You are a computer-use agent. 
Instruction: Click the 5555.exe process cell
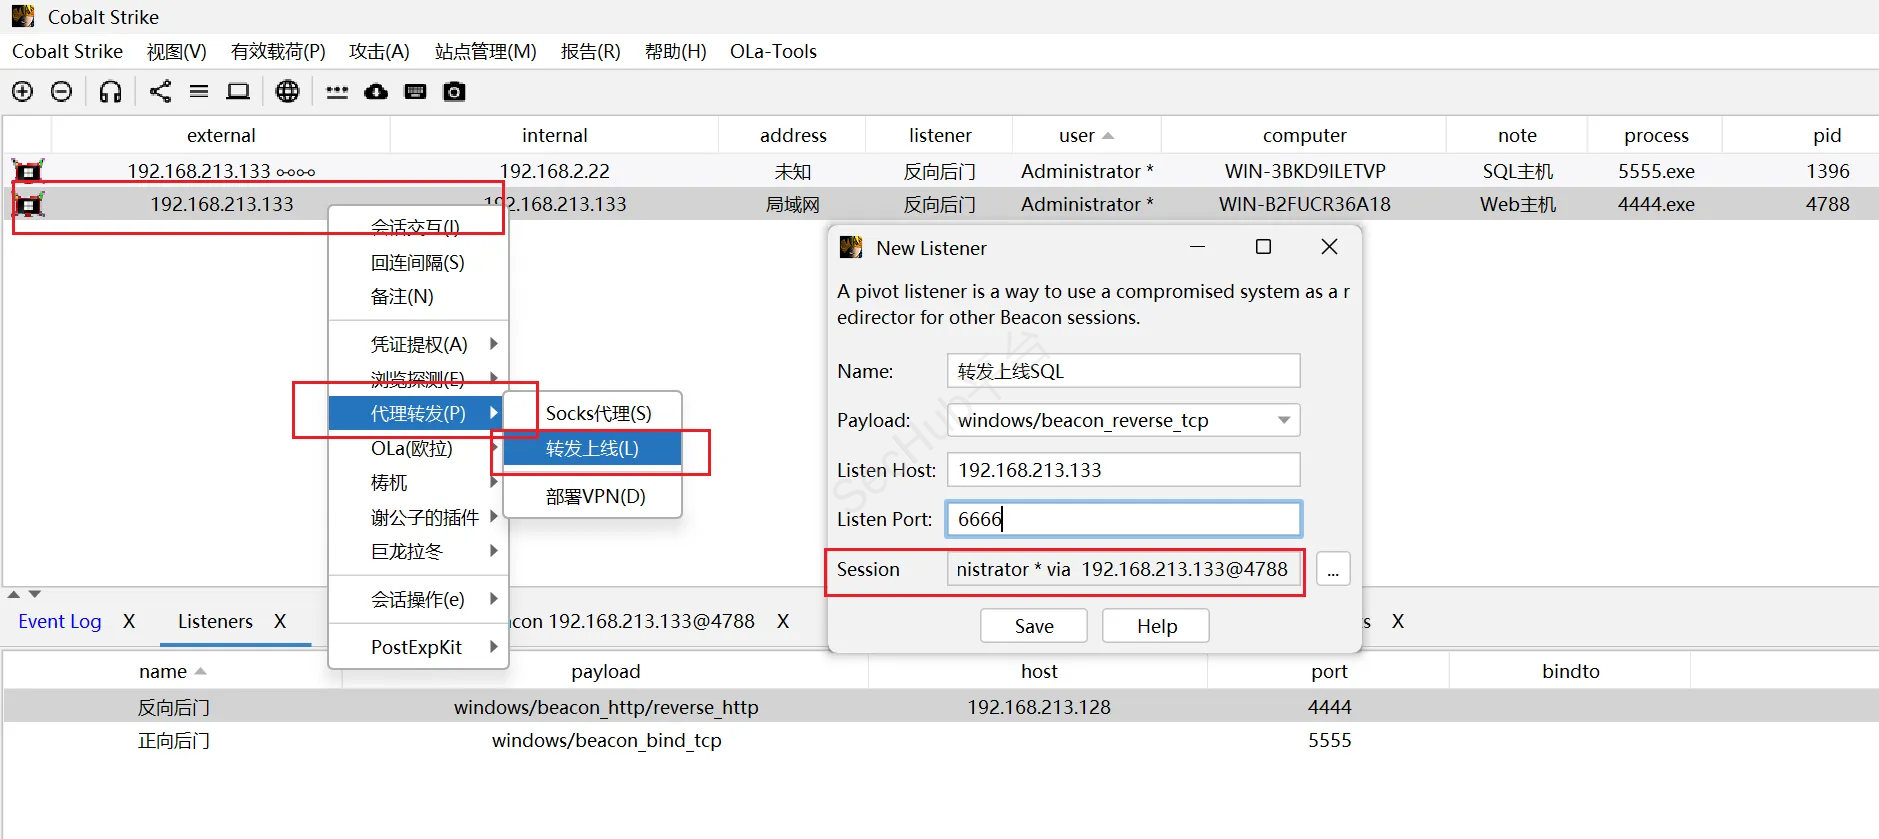tap(1656, 171)
